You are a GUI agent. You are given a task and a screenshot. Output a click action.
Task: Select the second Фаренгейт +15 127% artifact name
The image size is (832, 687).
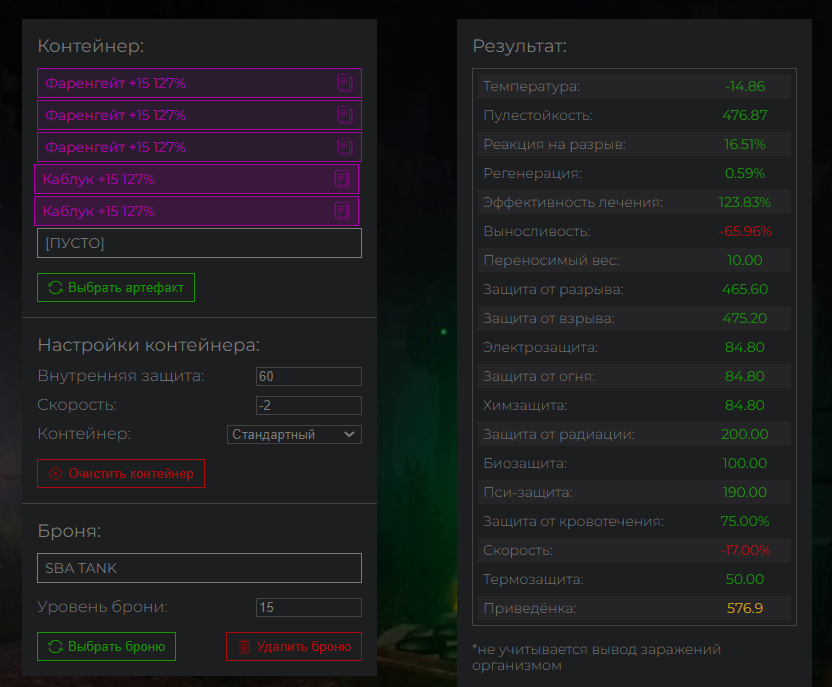[x=116, y=115]
